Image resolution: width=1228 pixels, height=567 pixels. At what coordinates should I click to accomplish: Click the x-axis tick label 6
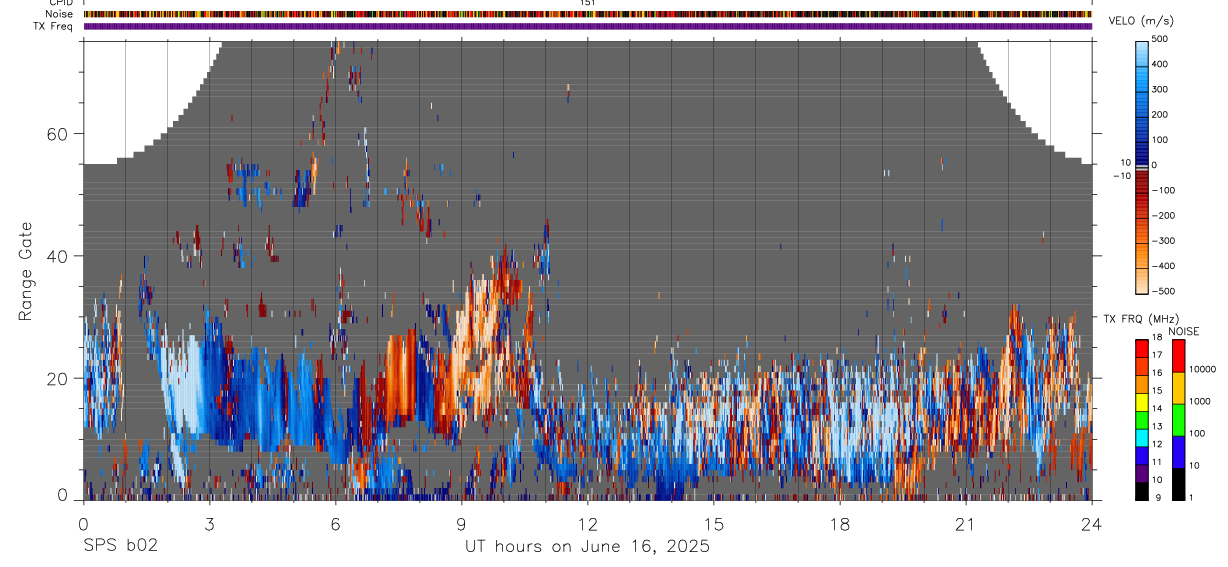(x=335, y=524)
